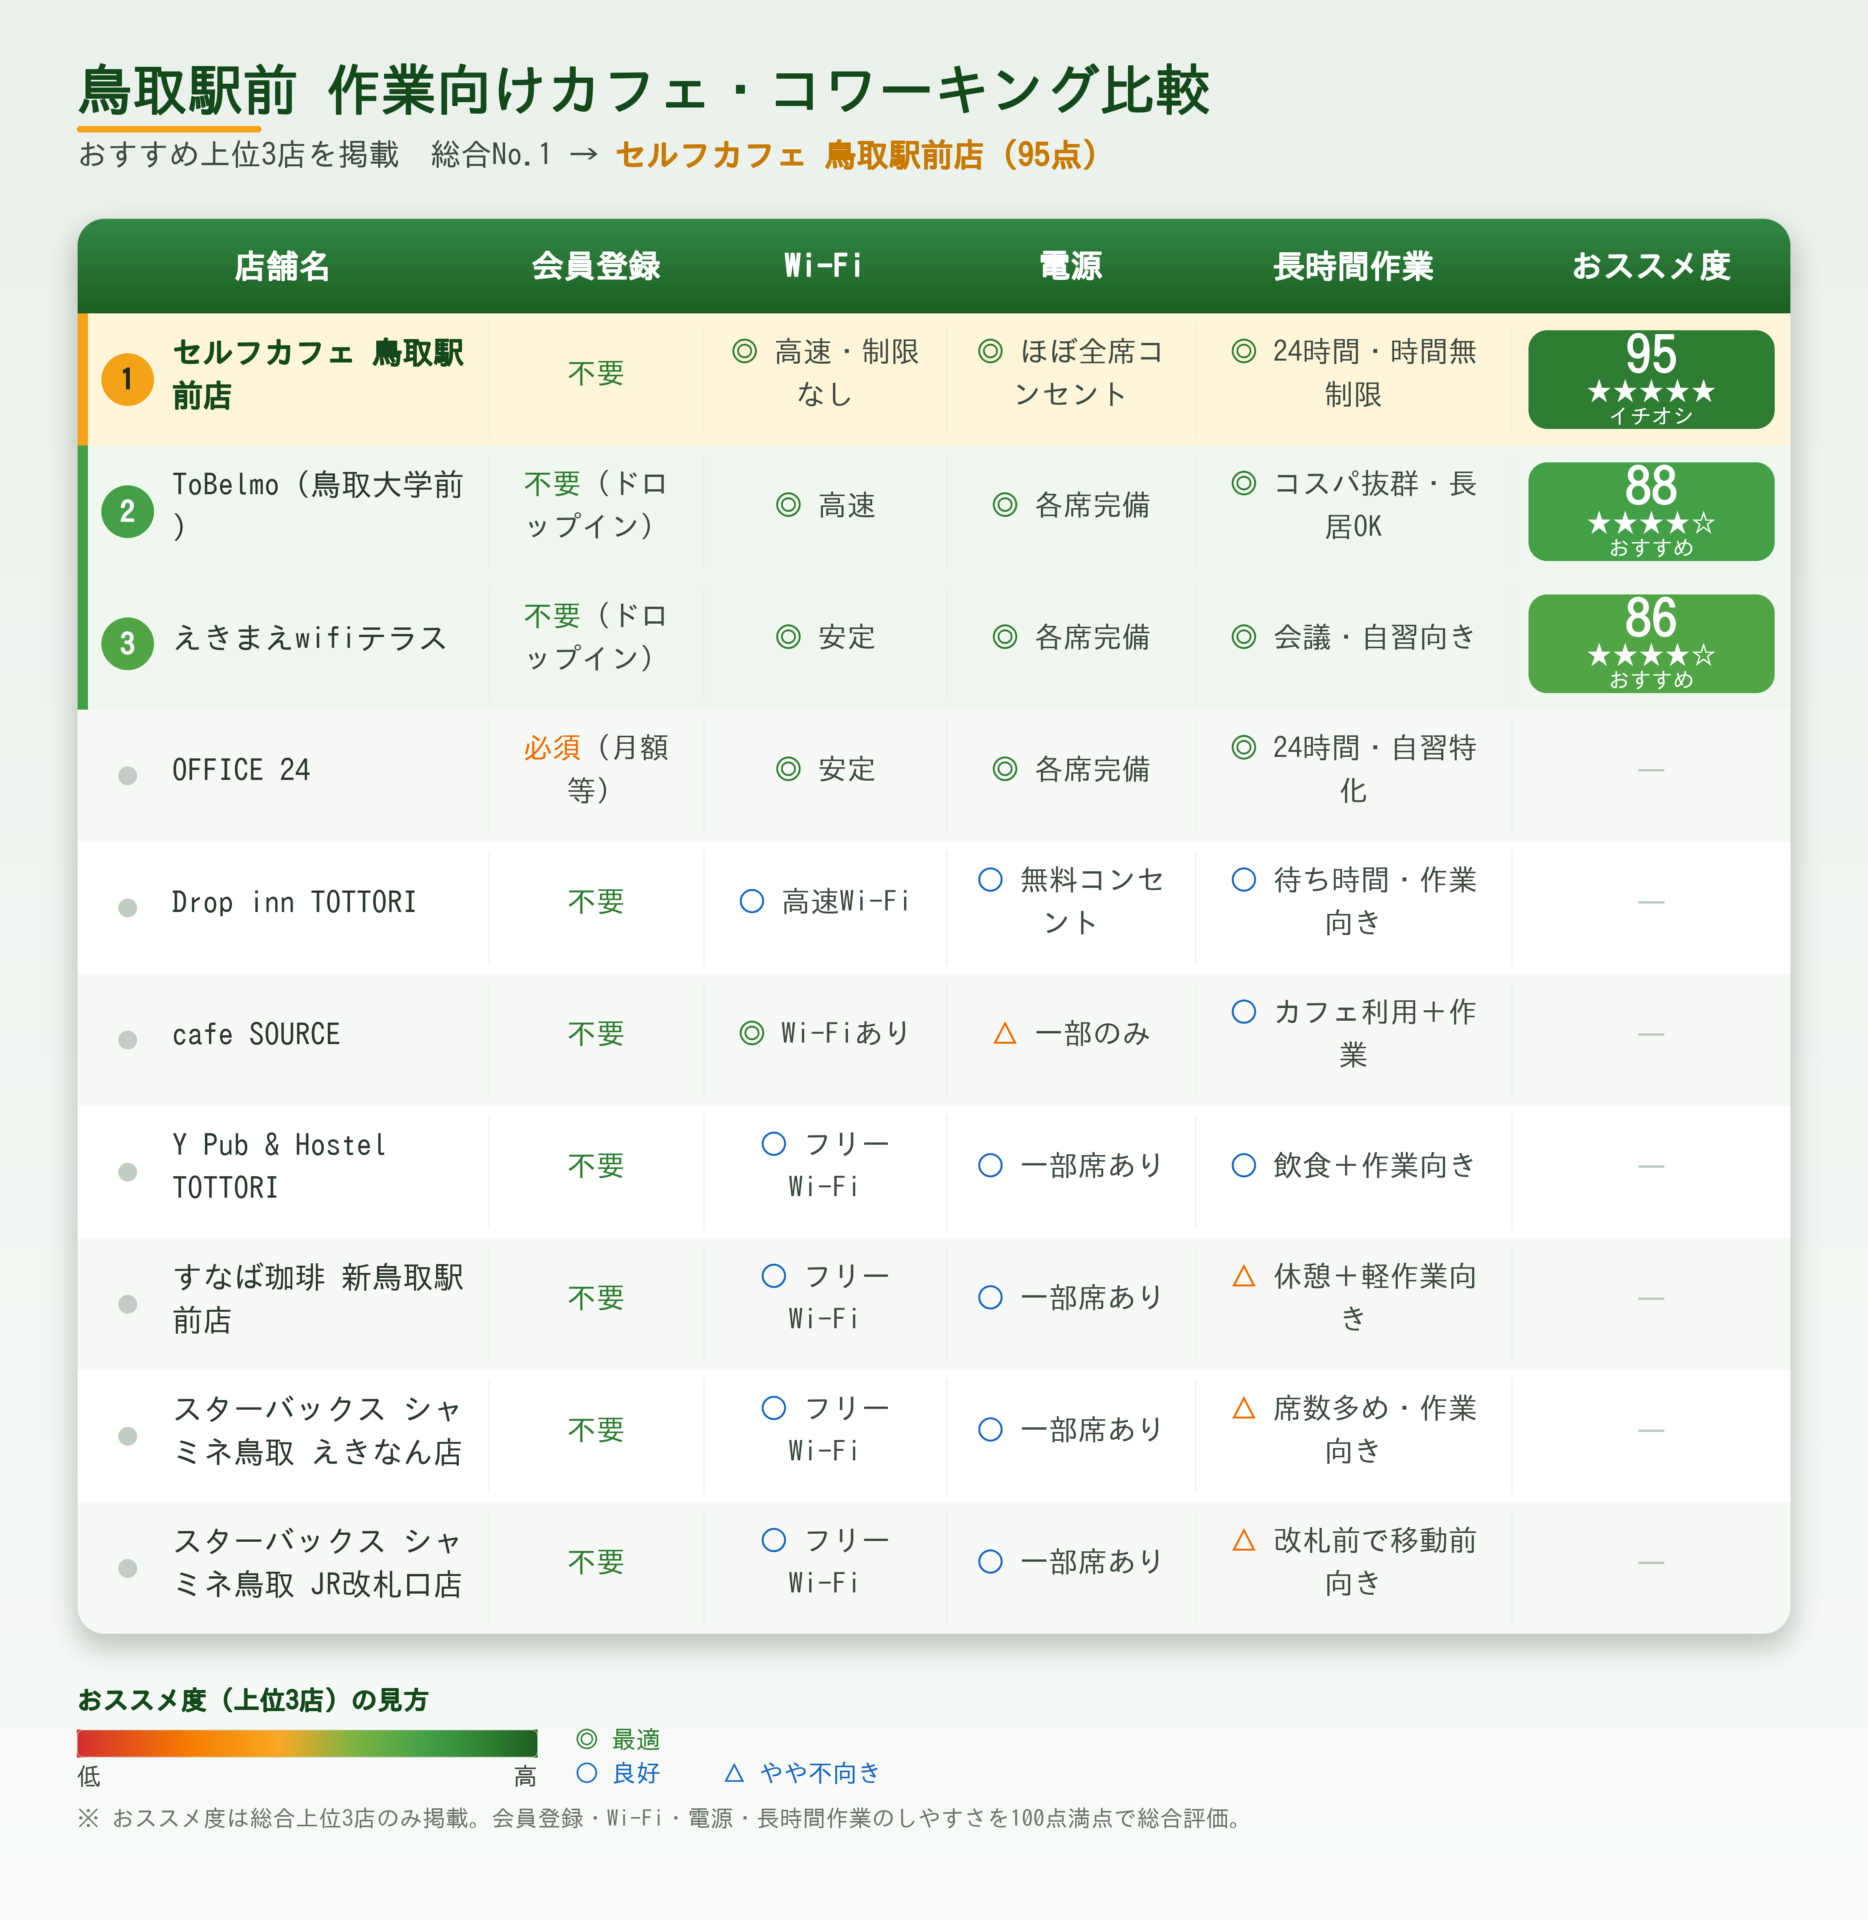
Task: Click the ○ 良好 legend symbol
Action: coord(587,1773)
